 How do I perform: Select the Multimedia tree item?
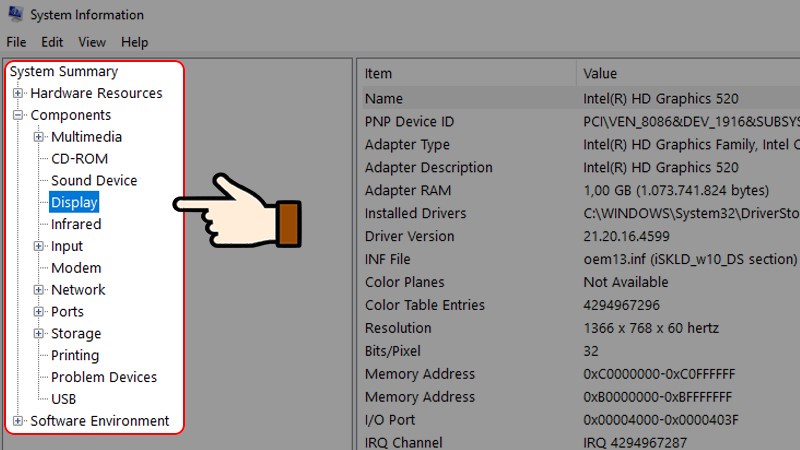pos(86,137)
